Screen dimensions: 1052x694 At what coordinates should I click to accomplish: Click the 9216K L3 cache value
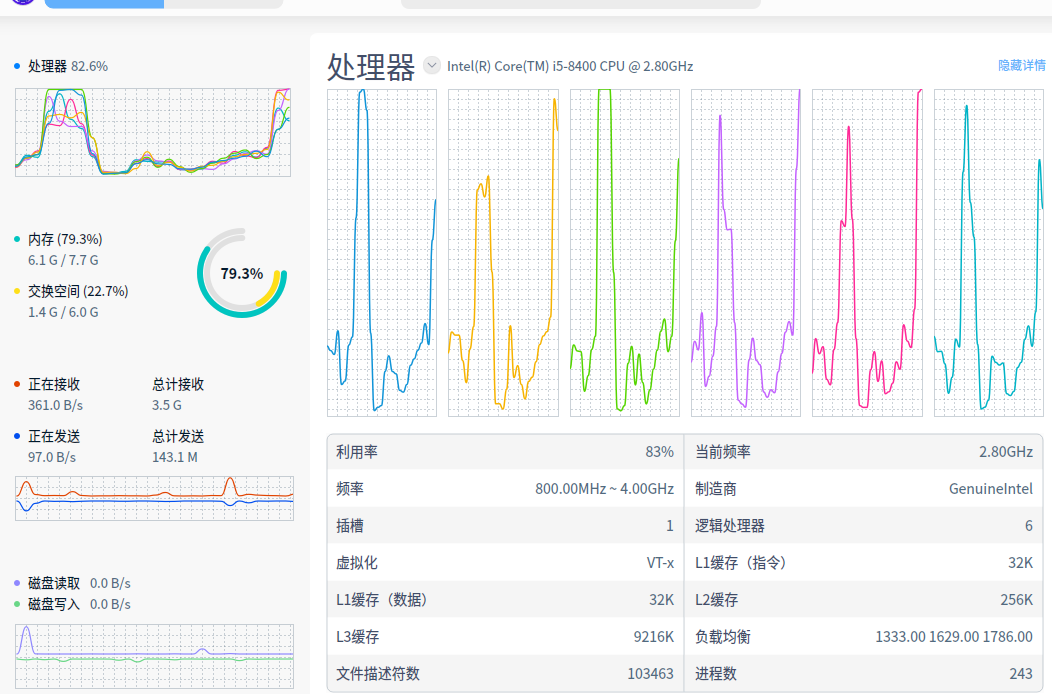653,636
